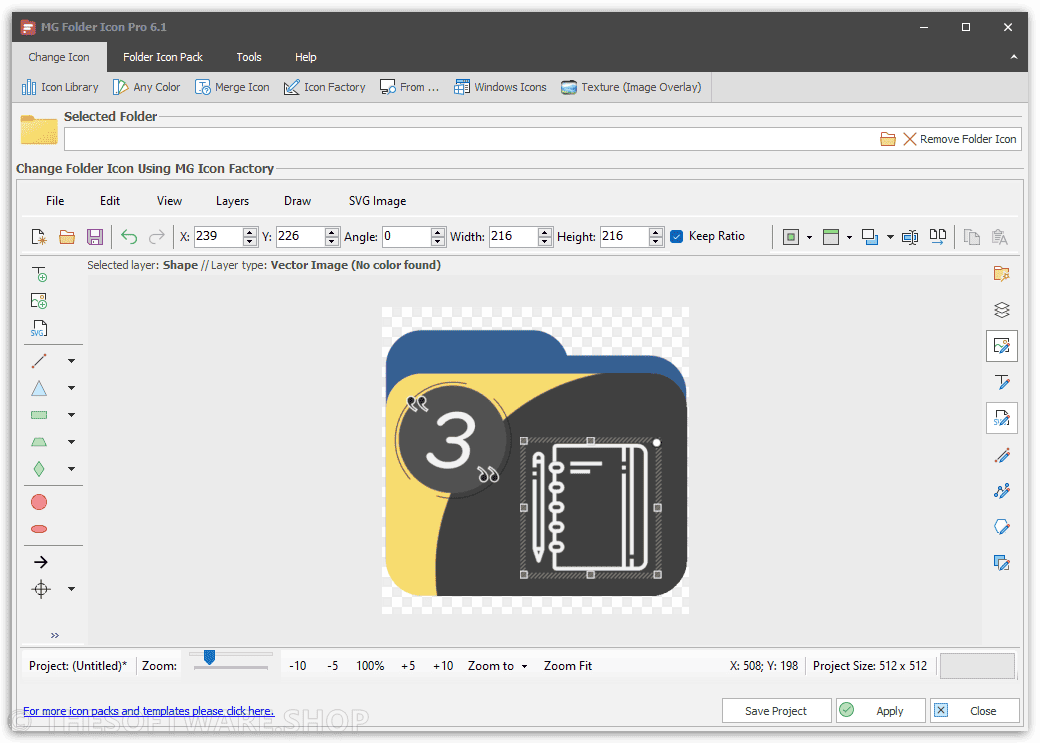Open the layers panel stack icon
The image size is (1040, 743).
(1002, 310)
